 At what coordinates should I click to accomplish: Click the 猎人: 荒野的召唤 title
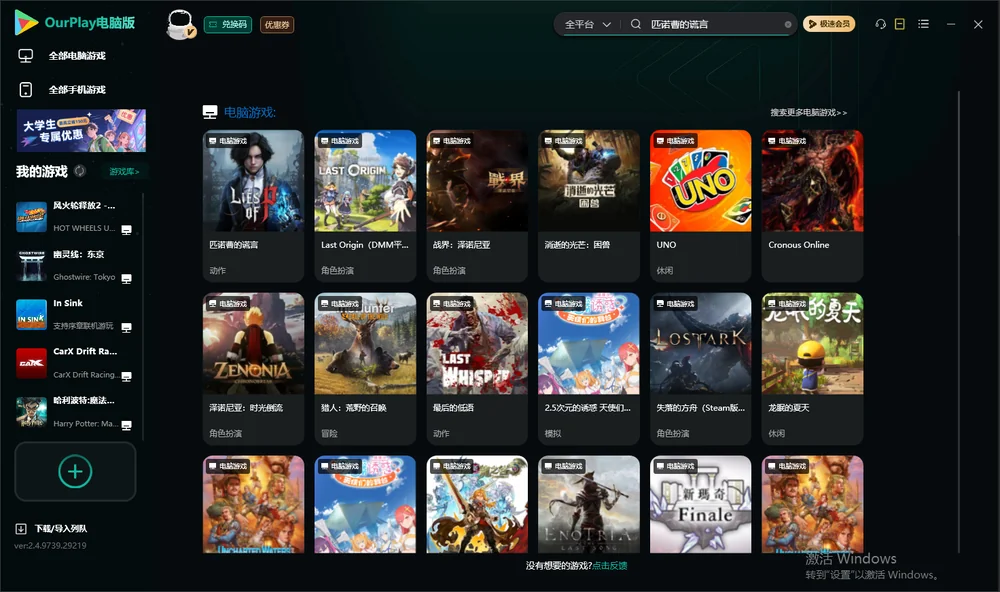point(354,408)
